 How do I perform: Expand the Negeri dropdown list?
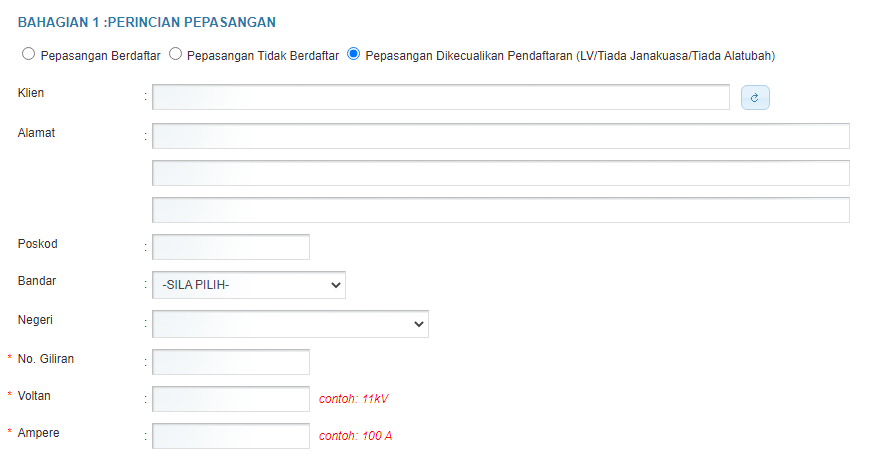pos(290,324)
